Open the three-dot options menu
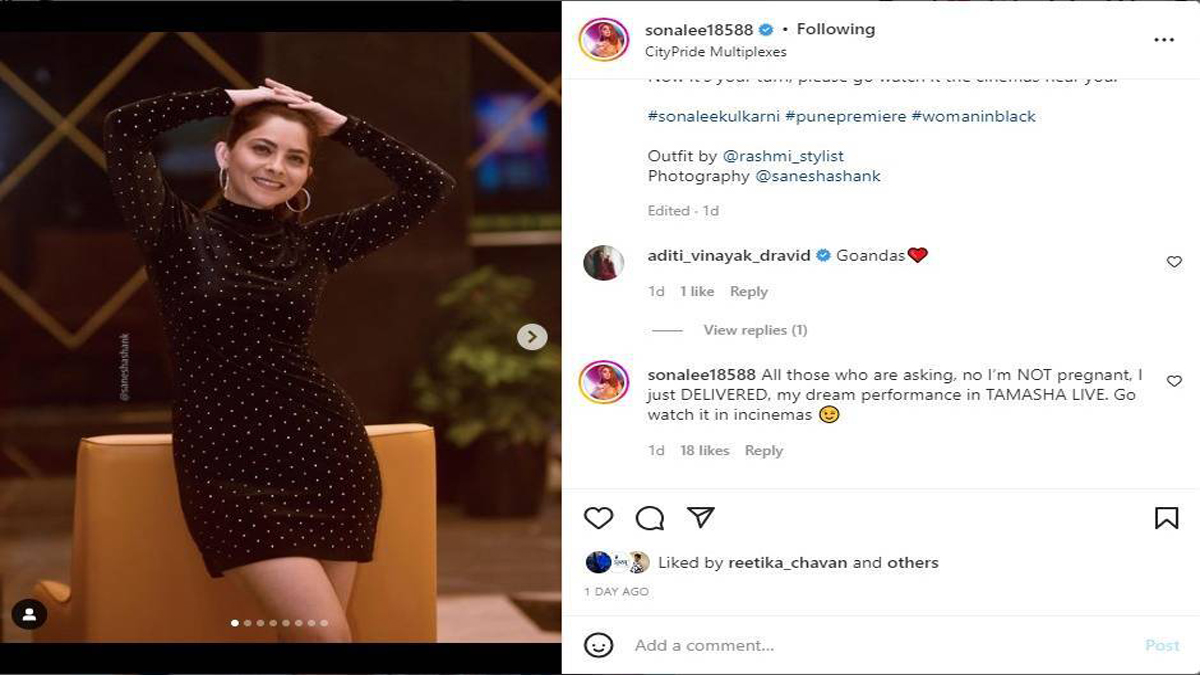Screen dimensions: 1200x675 1163,38
